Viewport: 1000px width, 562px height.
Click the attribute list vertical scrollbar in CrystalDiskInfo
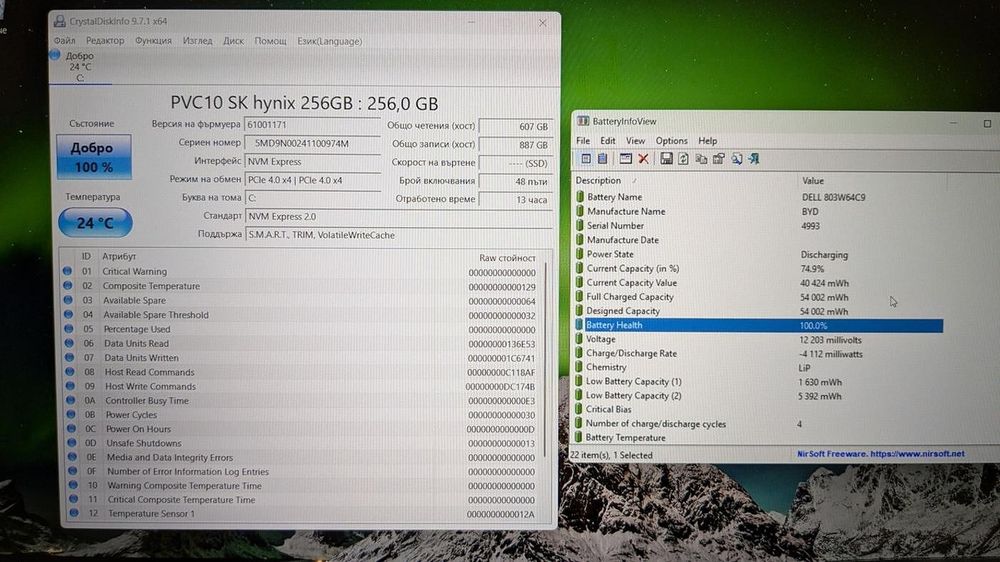point(546,360)
